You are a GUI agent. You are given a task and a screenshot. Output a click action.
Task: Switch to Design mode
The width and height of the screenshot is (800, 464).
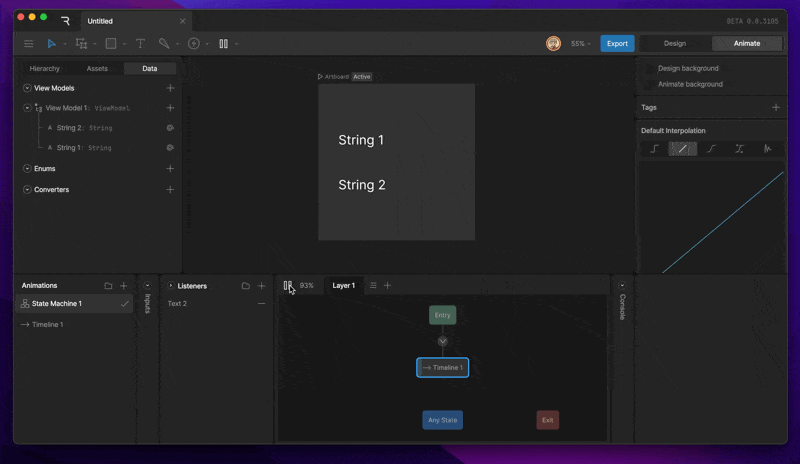[x=674, y=43]
